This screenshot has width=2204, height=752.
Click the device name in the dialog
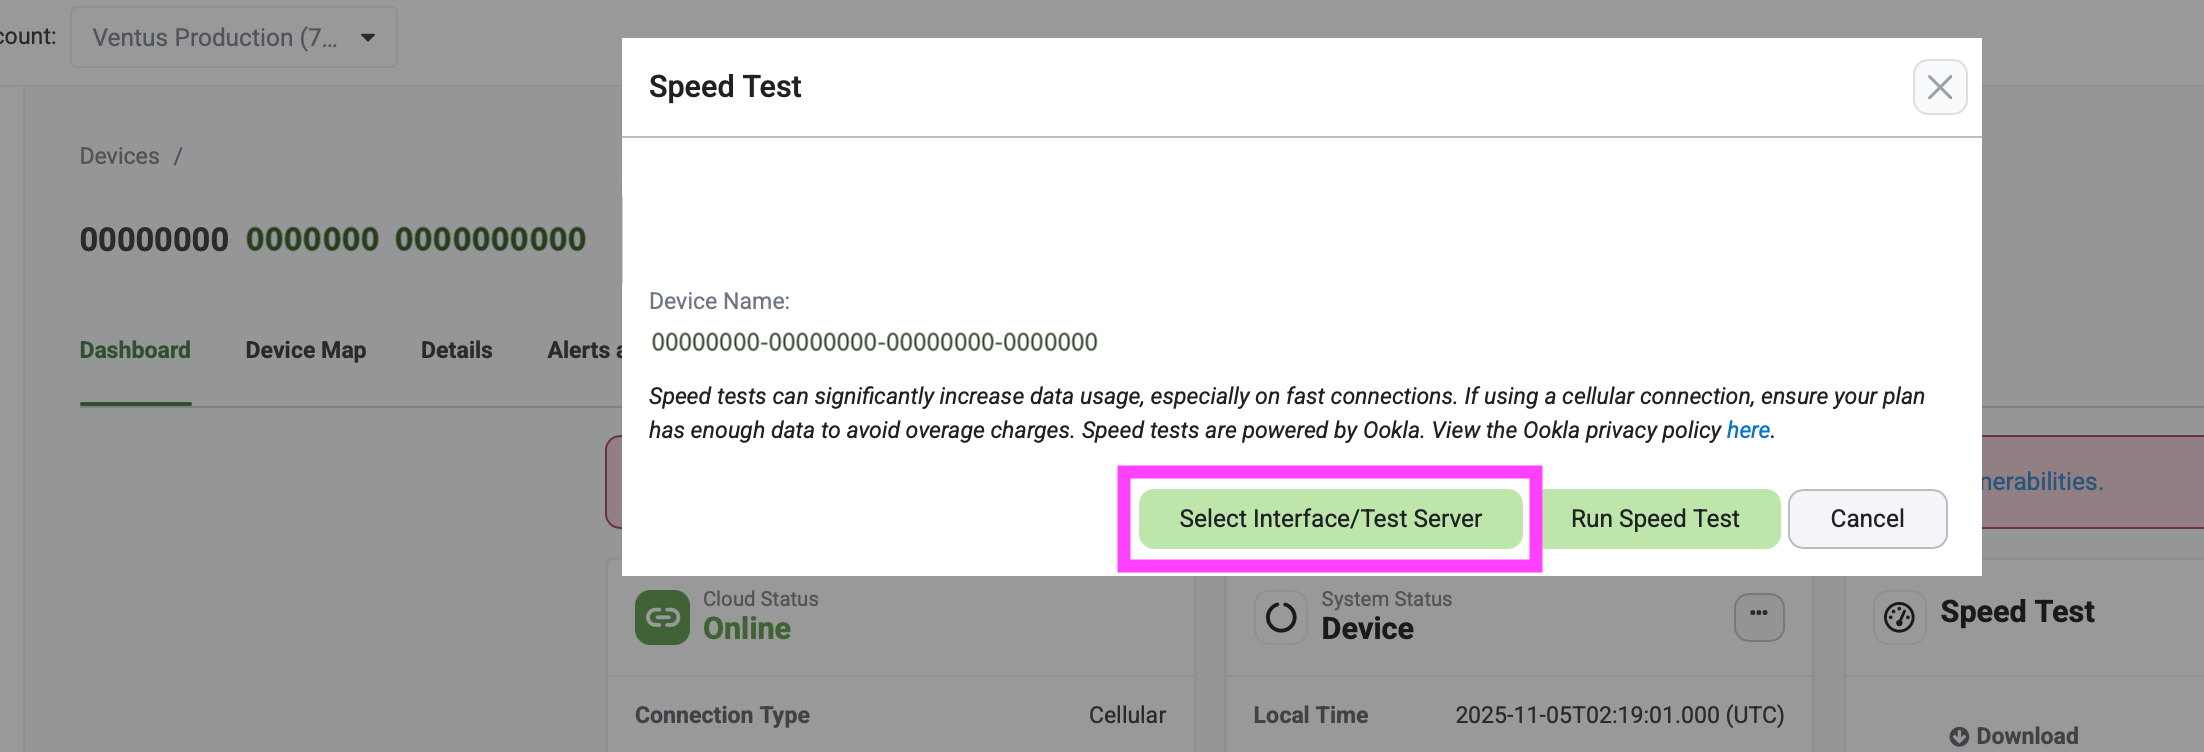pyautogui.click(x=874, y=342)
